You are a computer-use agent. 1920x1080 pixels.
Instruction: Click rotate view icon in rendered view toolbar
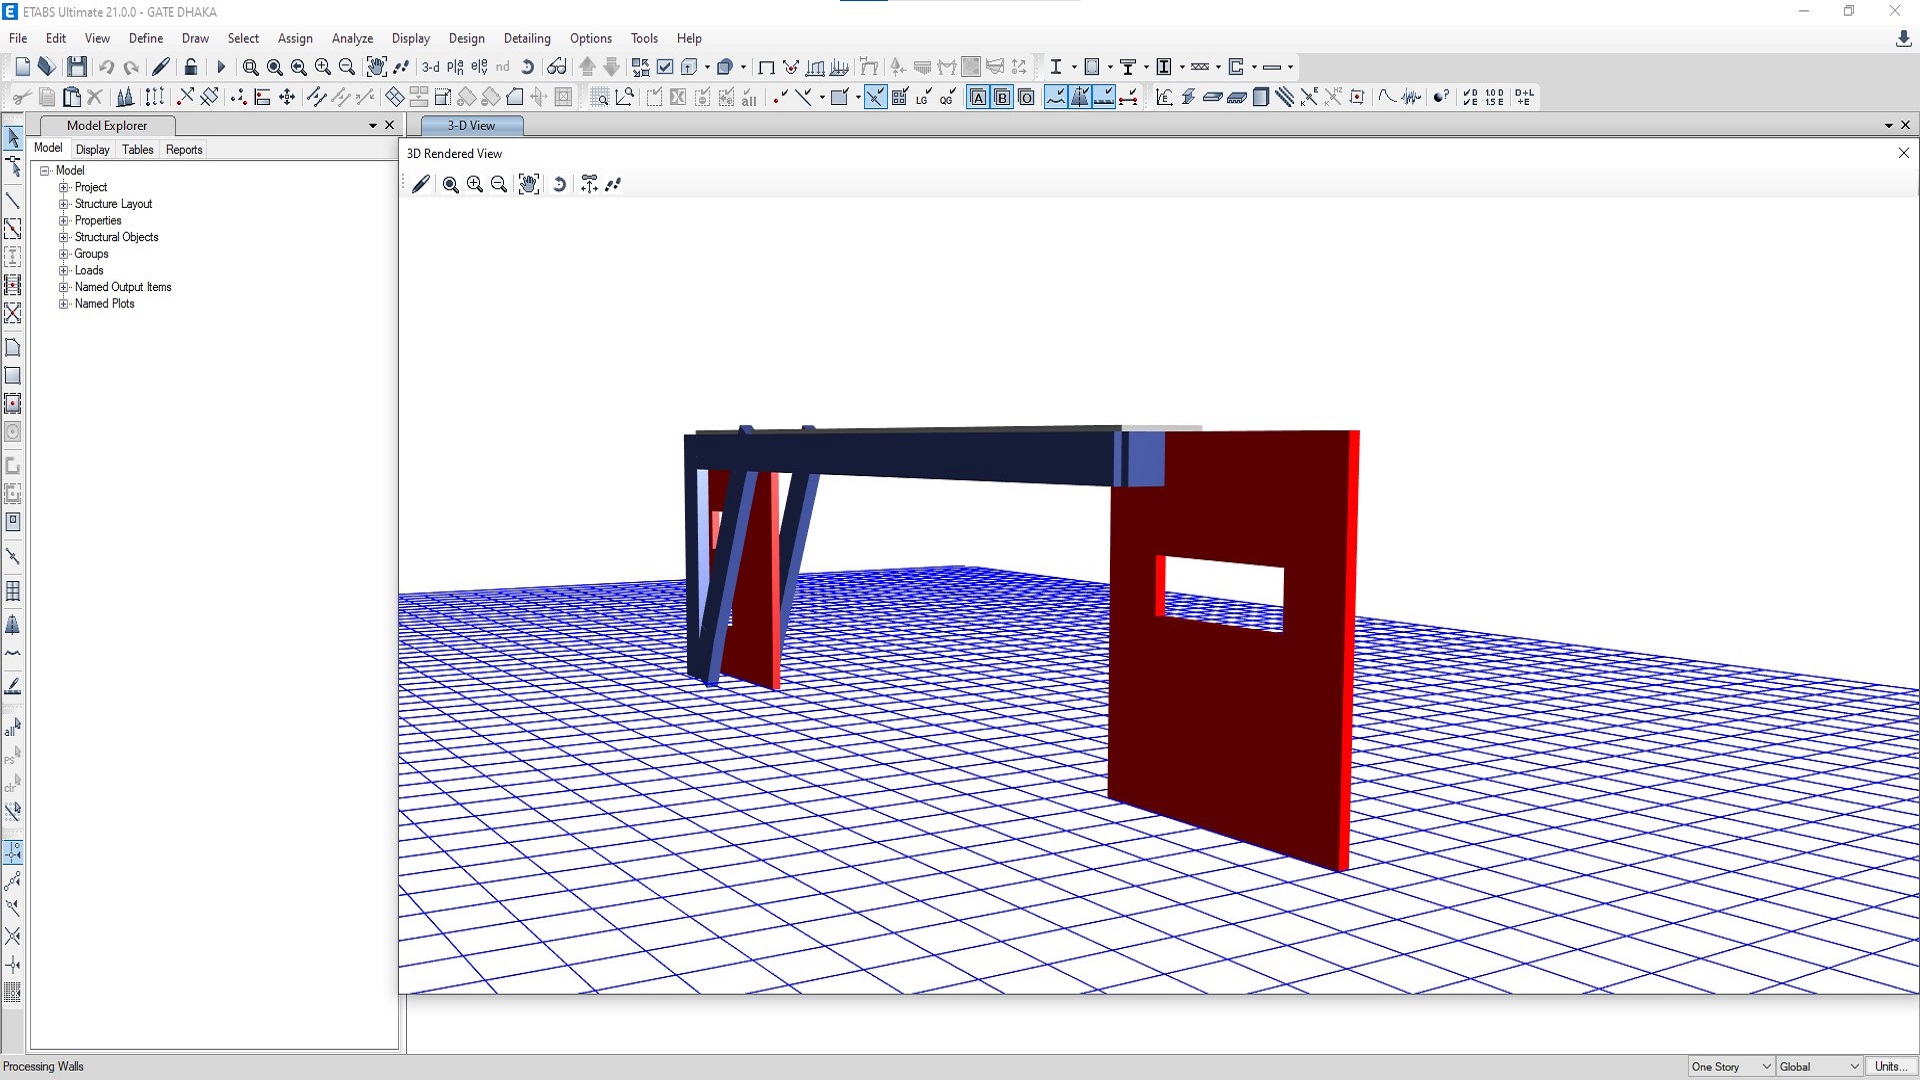coord(559,184)
